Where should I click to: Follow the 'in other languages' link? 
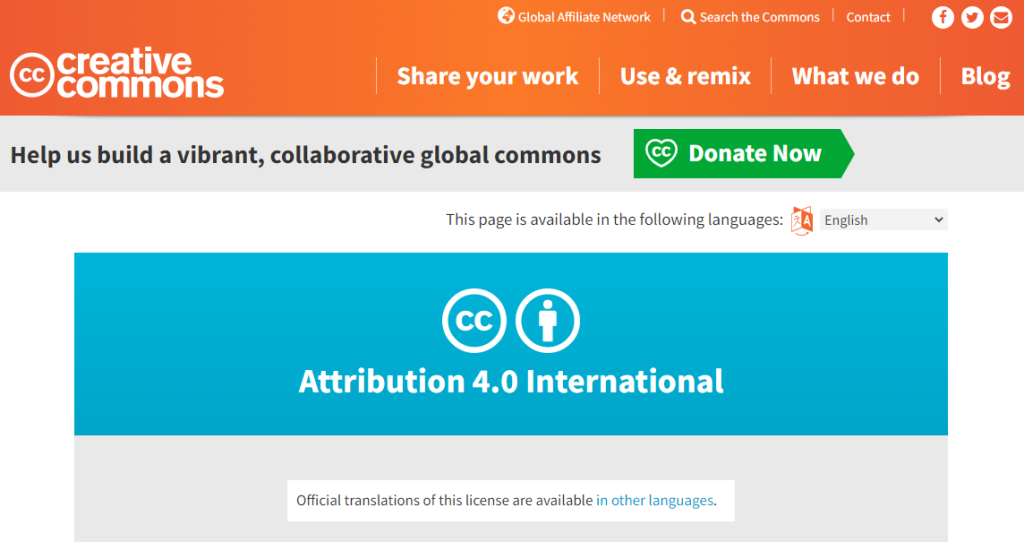[655, 500]
